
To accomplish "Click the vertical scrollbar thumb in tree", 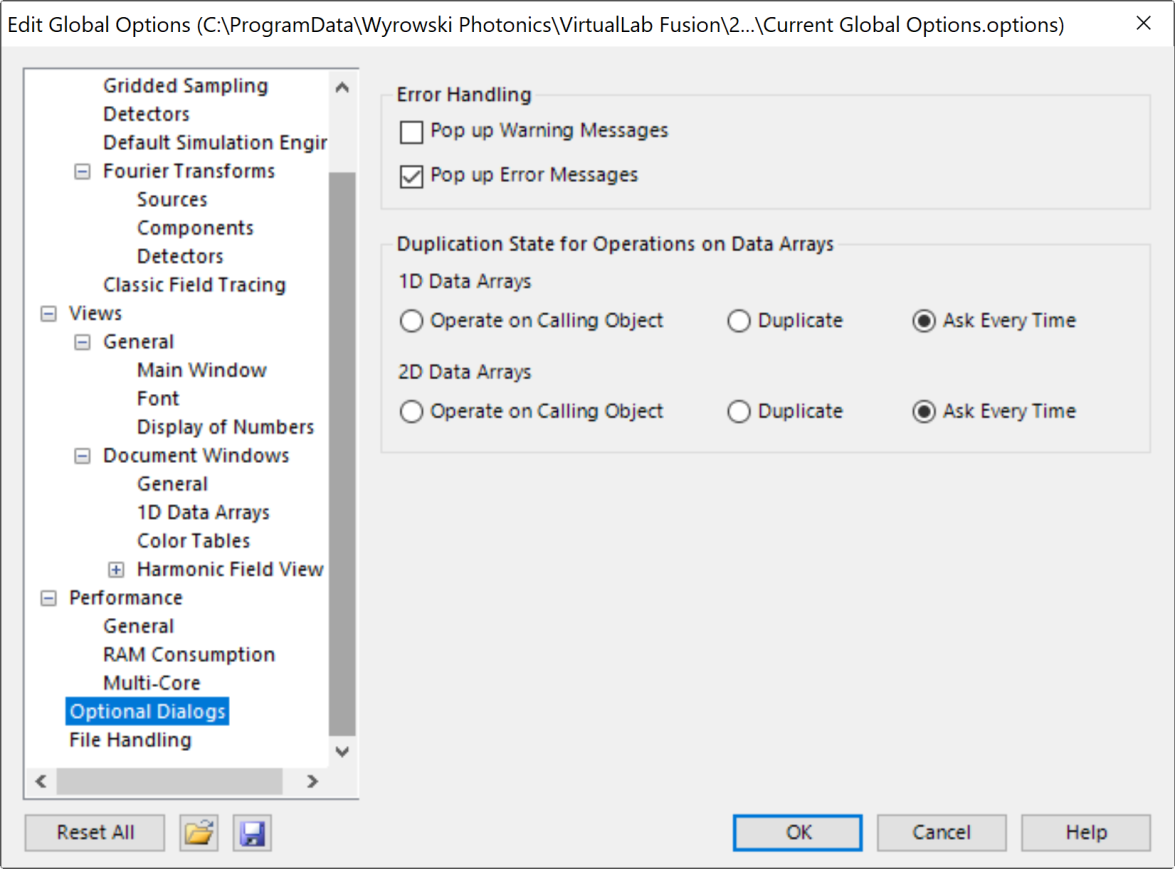I will point(342,454).
